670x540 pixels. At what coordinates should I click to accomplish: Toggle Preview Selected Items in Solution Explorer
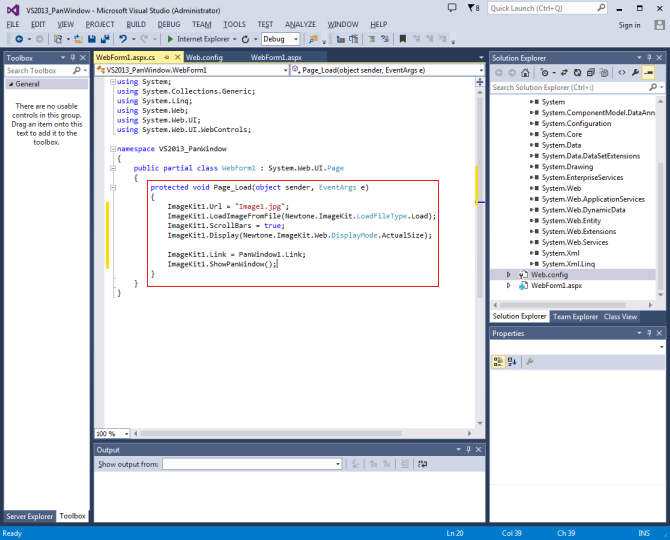pyautogui.click(x=648, y=73)
